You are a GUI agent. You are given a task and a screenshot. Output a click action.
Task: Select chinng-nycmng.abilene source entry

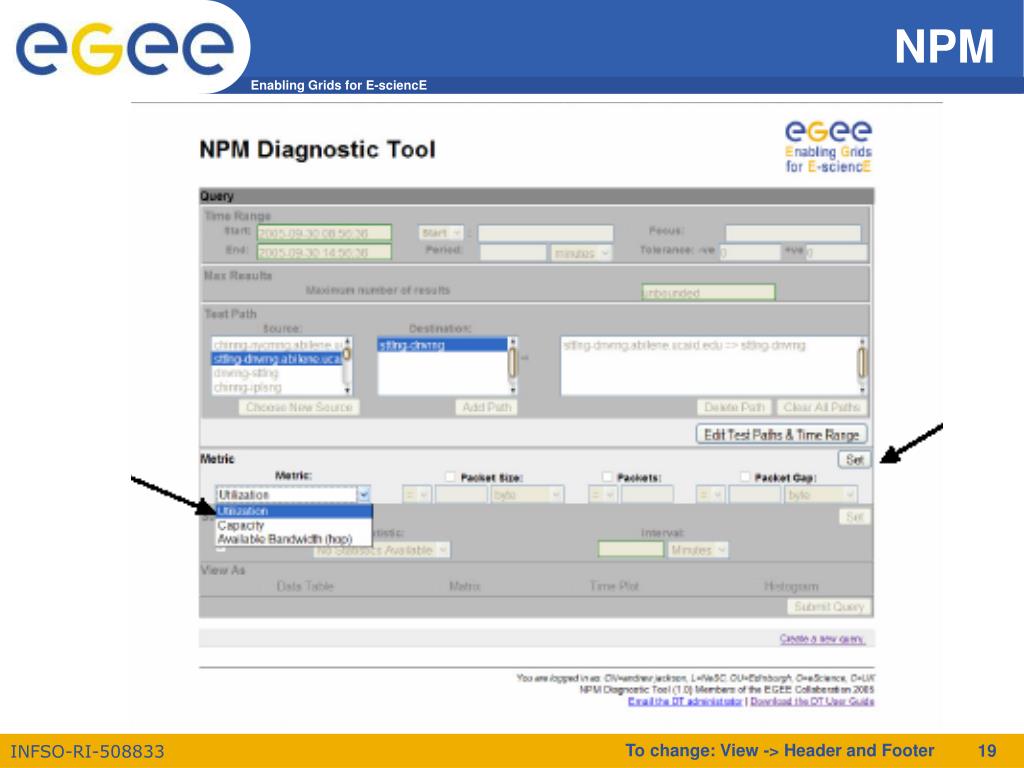tap(278, 345)
